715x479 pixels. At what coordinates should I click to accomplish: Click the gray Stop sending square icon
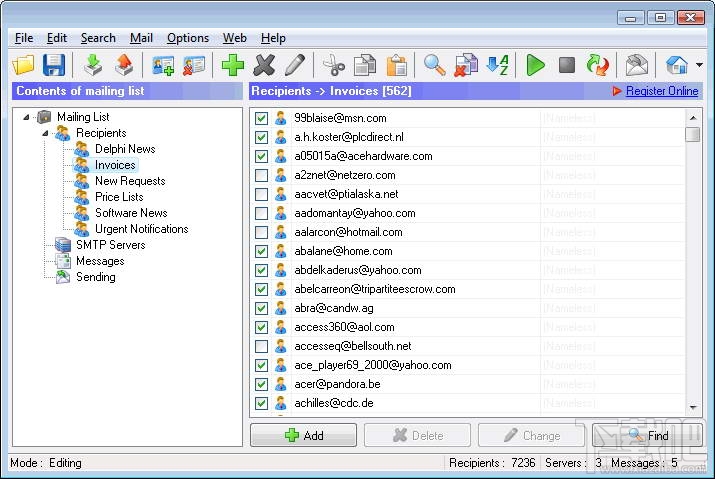coord(567,65)
